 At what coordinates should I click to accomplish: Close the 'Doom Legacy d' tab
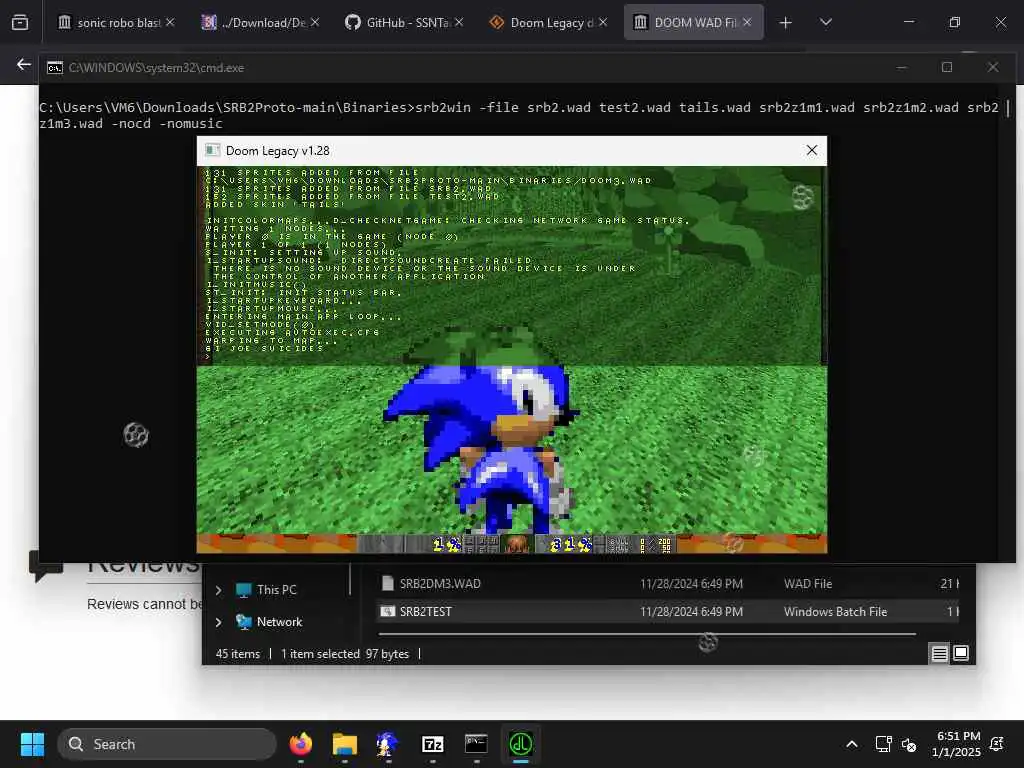(x=603, y=22)
